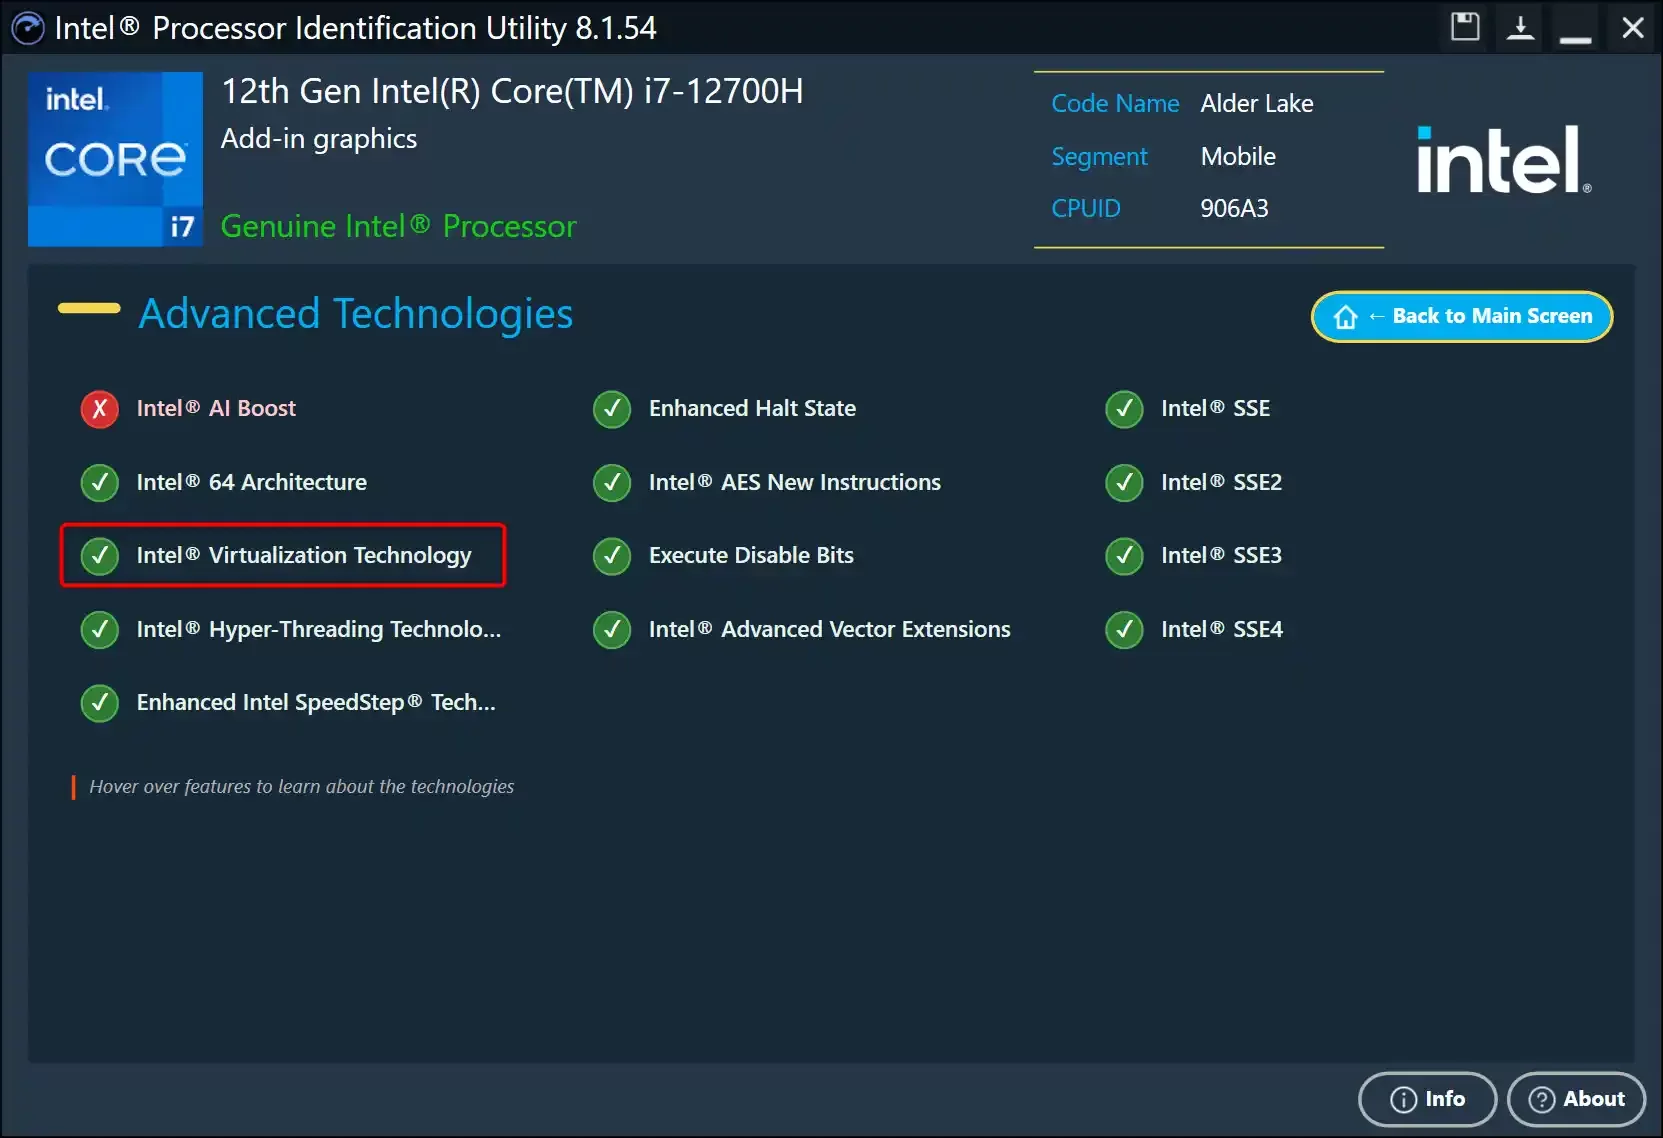Click the Code Name label
Image resolution: width=1663 pixels, height=1138 pixels.
point(1115,104)
